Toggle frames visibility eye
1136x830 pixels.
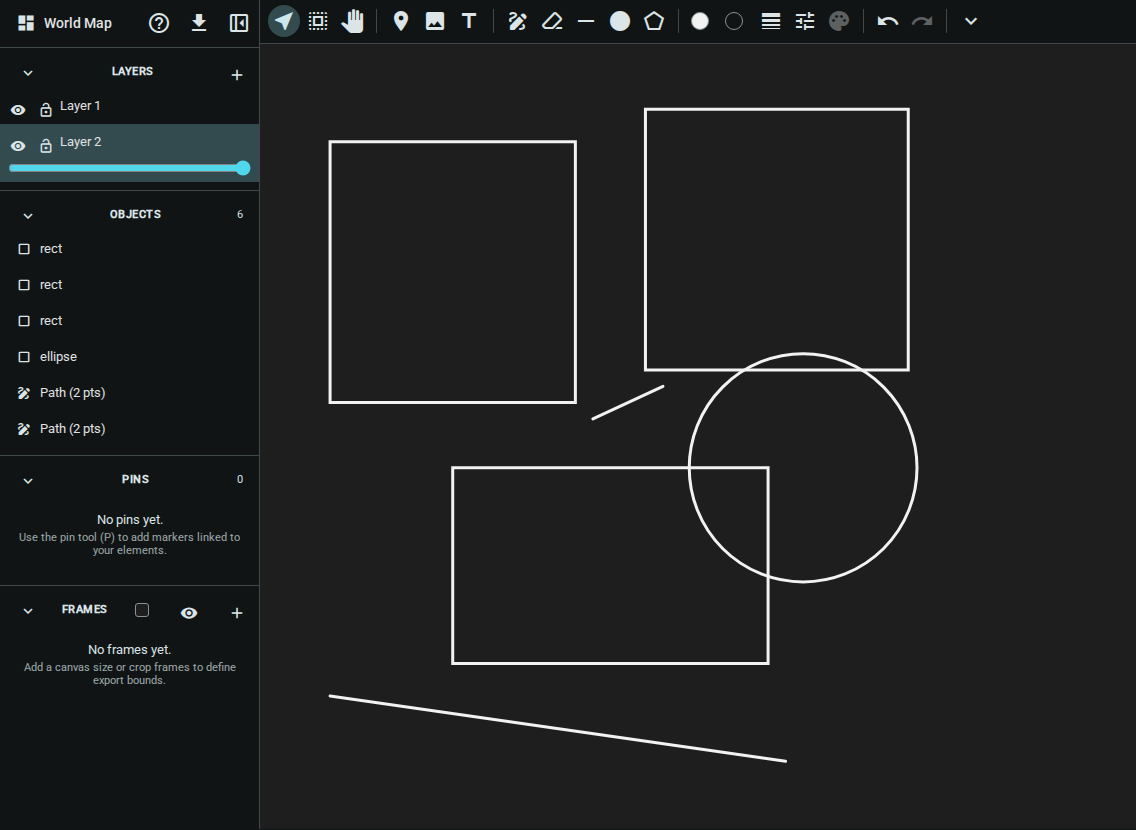[x=189, y=613]
